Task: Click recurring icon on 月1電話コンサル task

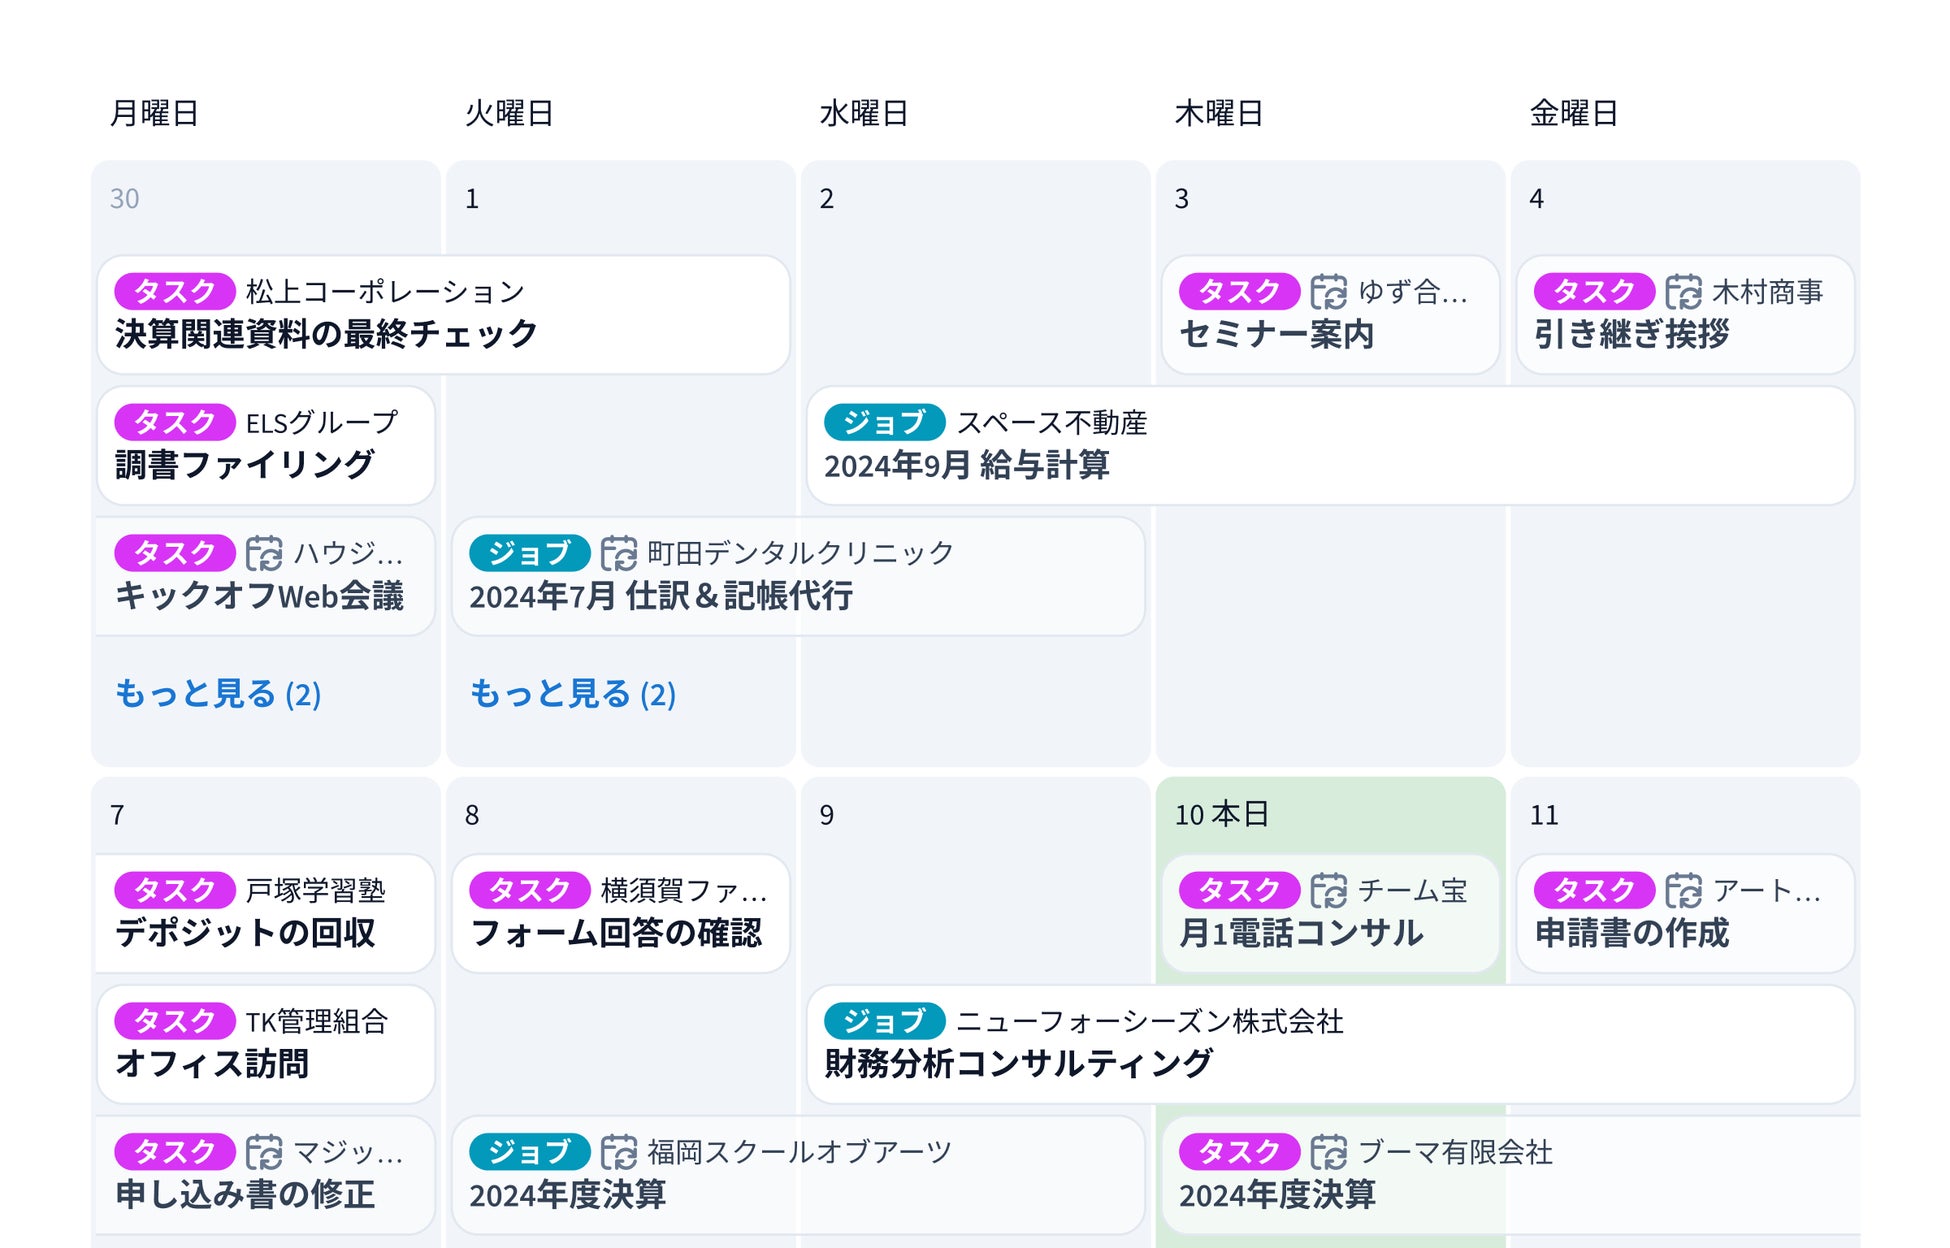Action: [x=1328, y=890]
